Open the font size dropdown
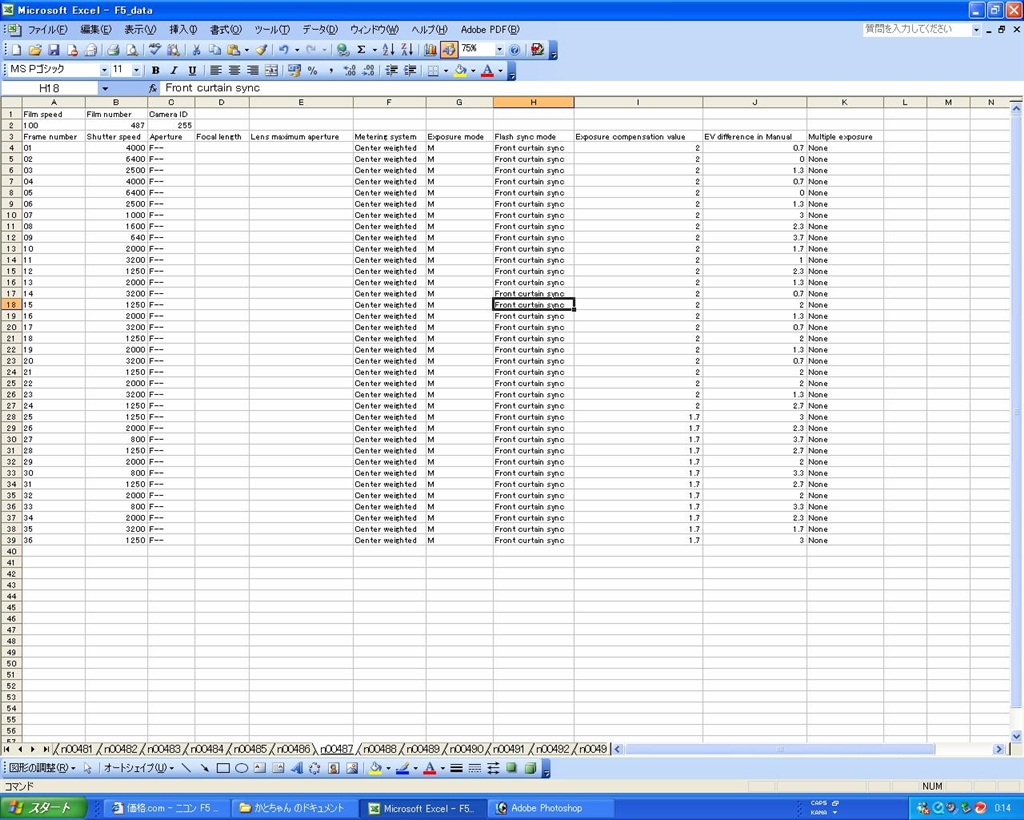Screen dimensions: 1024x820 tap(136, 71)
